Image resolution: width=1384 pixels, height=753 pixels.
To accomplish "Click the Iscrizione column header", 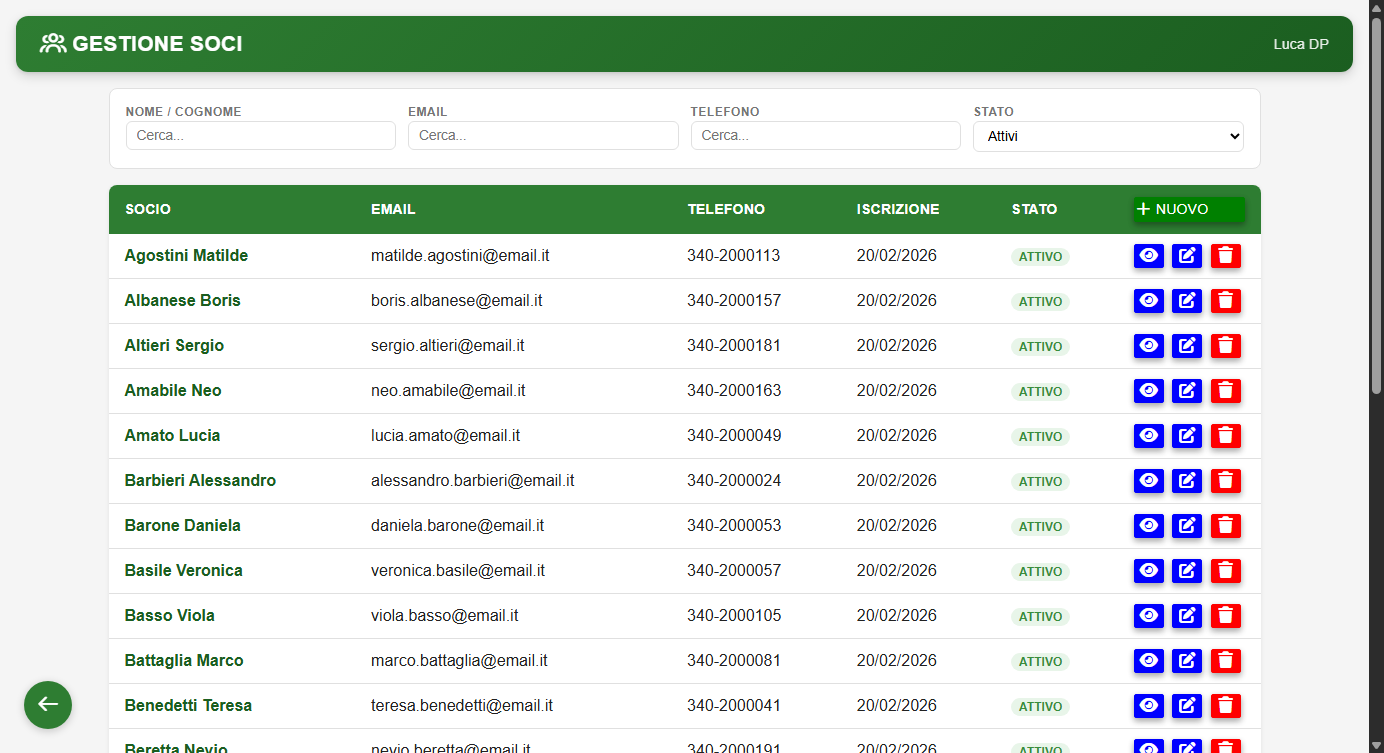I will coord(898,209).
